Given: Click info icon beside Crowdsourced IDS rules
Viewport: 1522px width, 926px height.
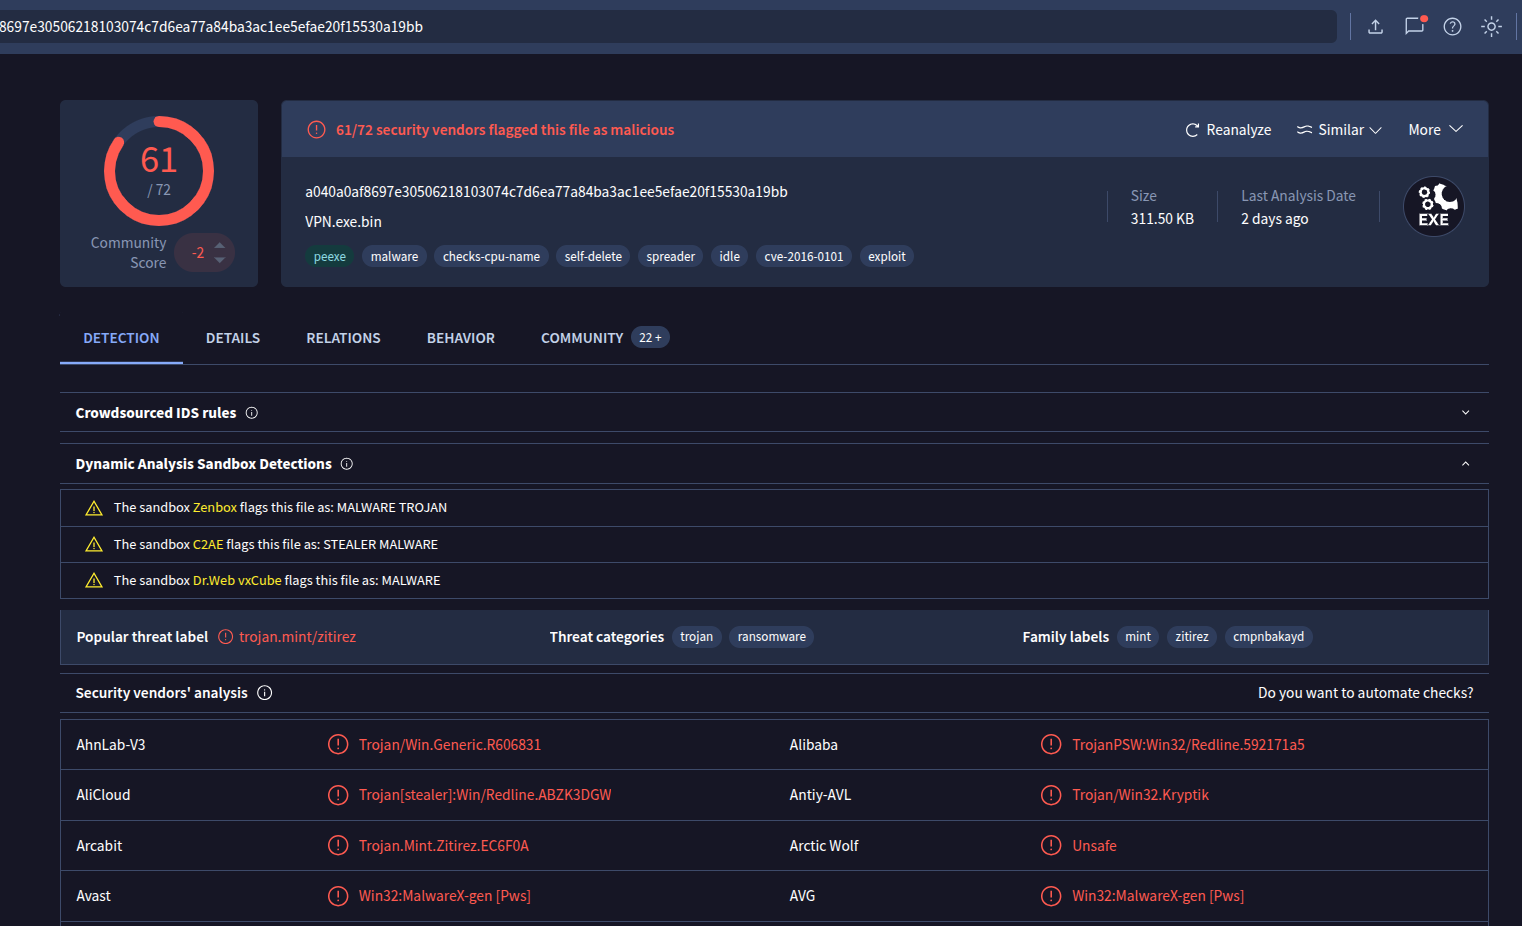Looking at the screenshot, I should click(x=252, y=413).
